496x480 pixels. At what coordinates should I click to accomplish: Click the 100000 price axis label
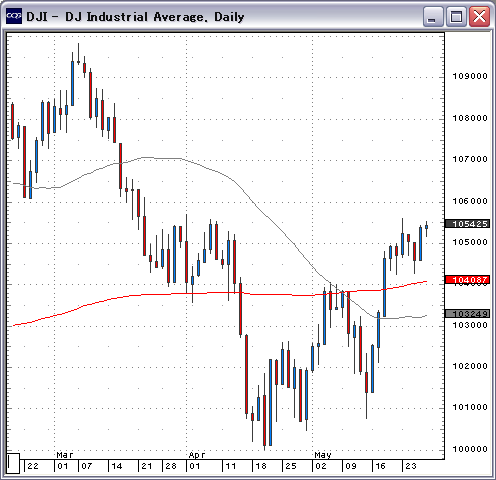(x=470, y=449)
